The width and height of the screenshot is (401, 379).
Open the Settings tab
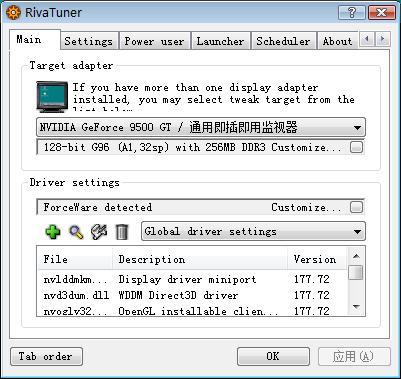coord(89,41)
